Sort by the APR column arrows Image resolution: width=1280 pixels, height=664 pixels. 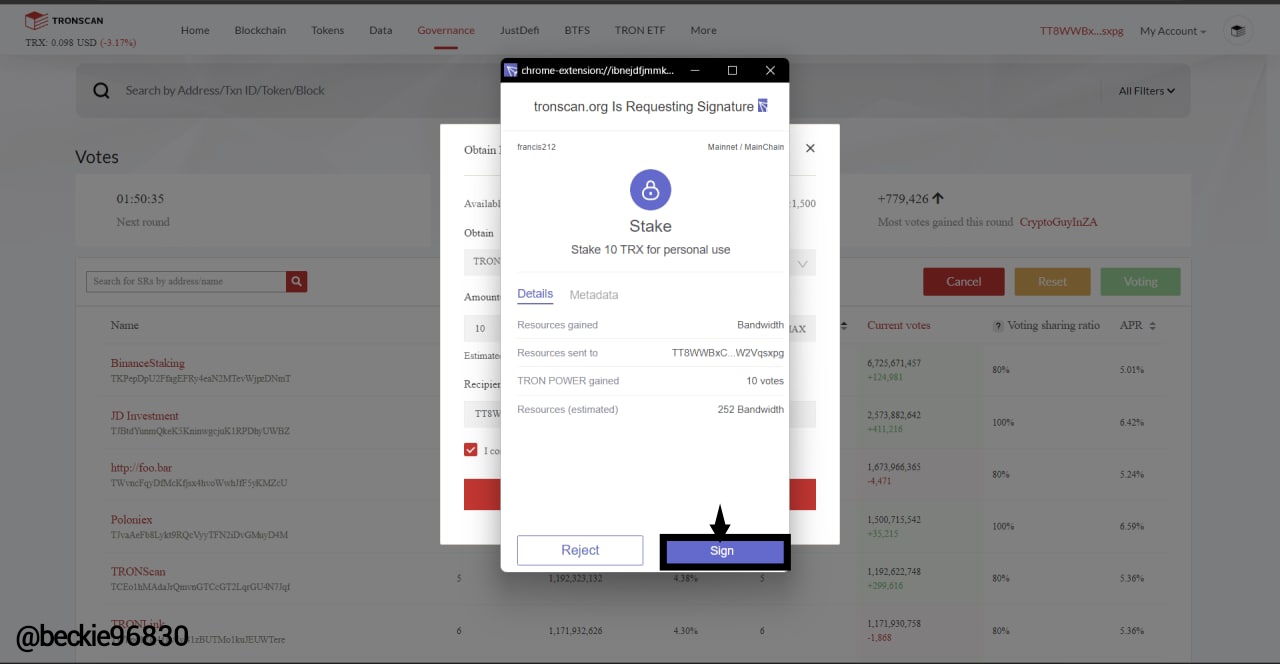click(1152, 326)
